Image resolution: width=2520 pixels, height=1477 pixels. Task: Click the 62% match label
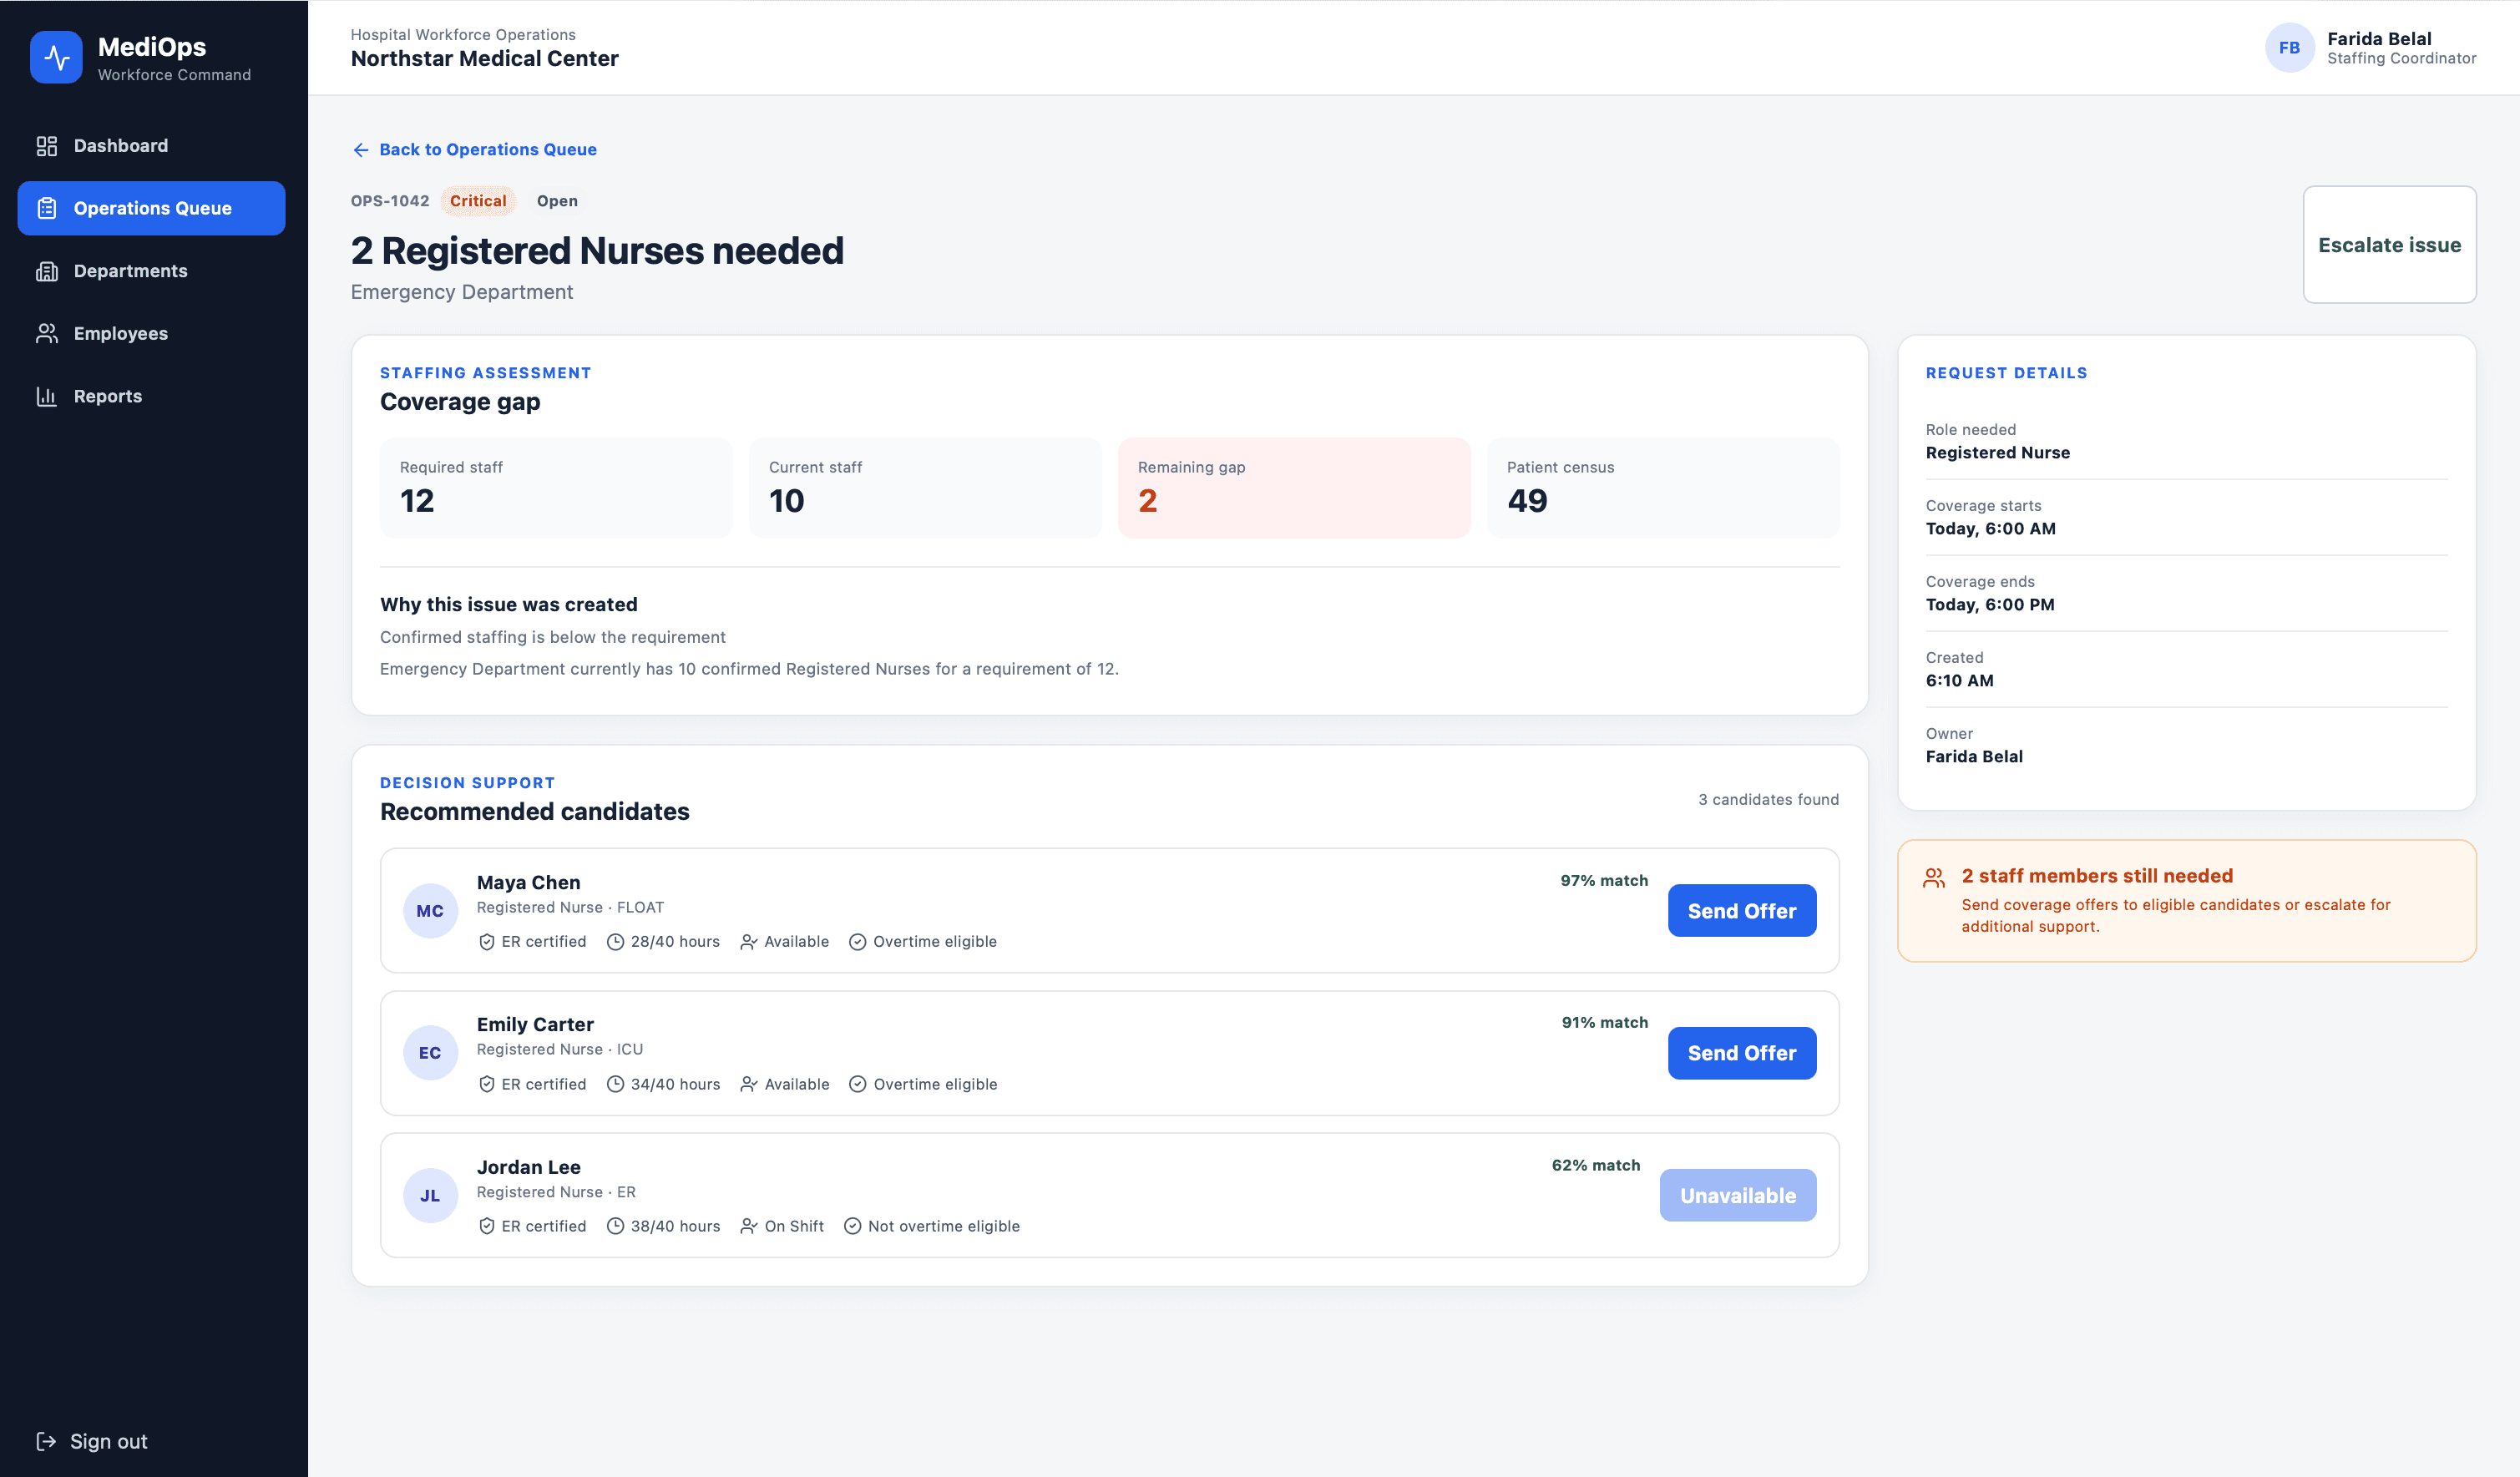click(x=1596, y=1166)
